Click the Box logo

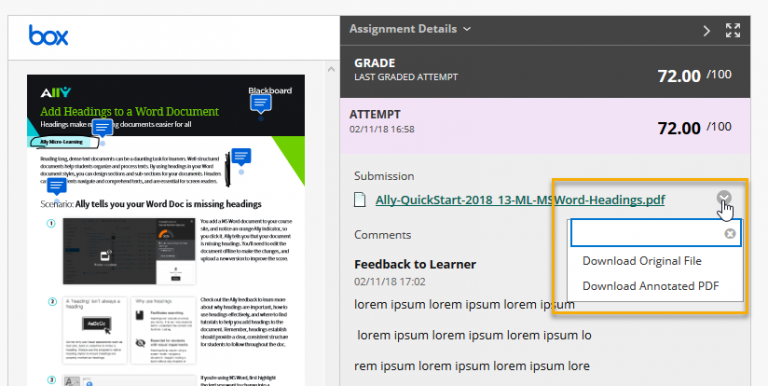point(48,35)
